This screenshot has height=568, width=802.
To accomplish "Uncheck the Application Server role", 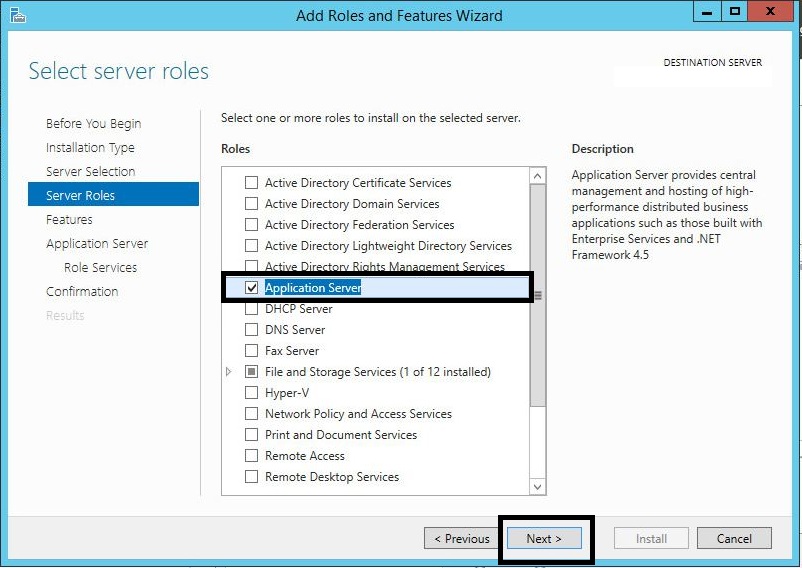I will [252, 288].
